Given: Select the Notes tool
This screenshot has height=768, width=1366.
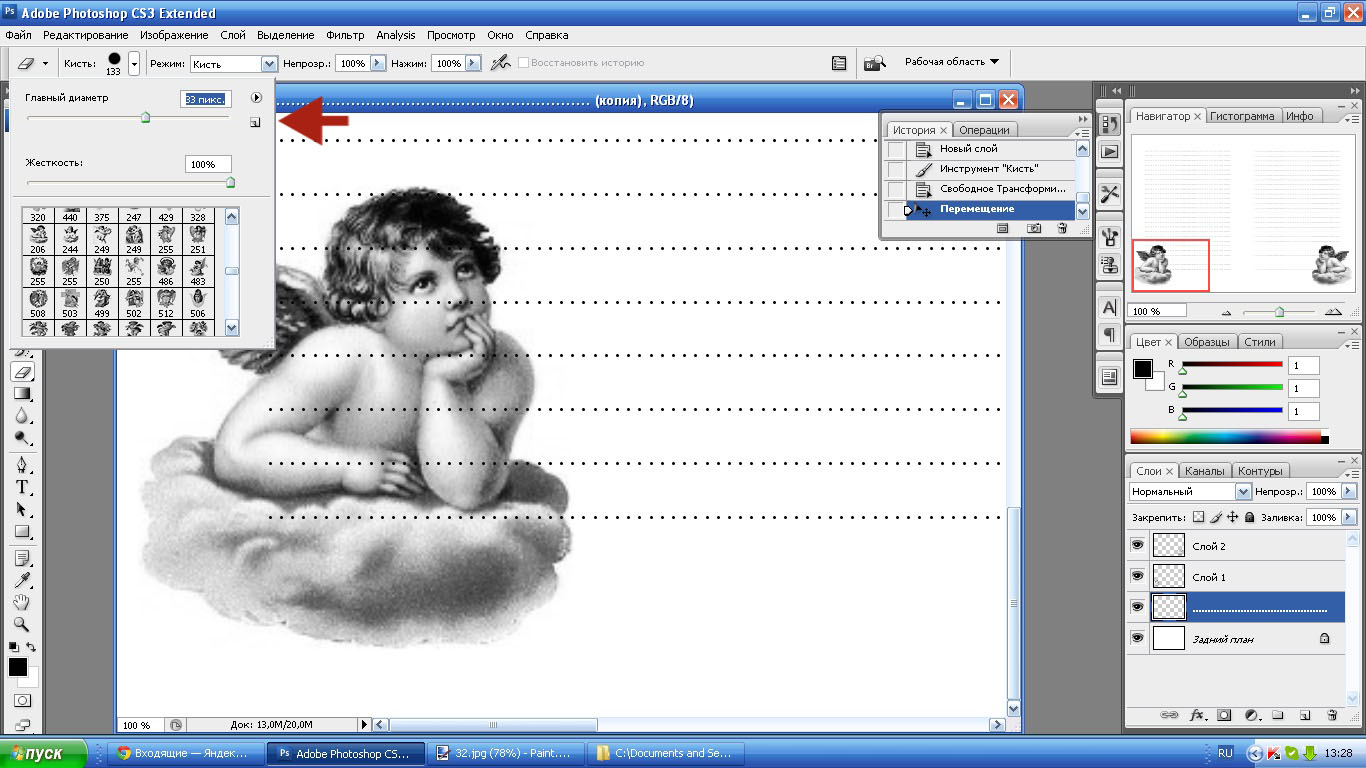Looking at the screenshot, I should click(x=21, y=558).
